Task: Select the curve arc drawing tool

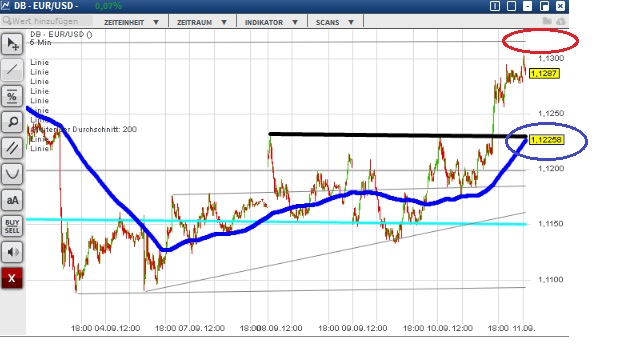Action: [12, 174]
